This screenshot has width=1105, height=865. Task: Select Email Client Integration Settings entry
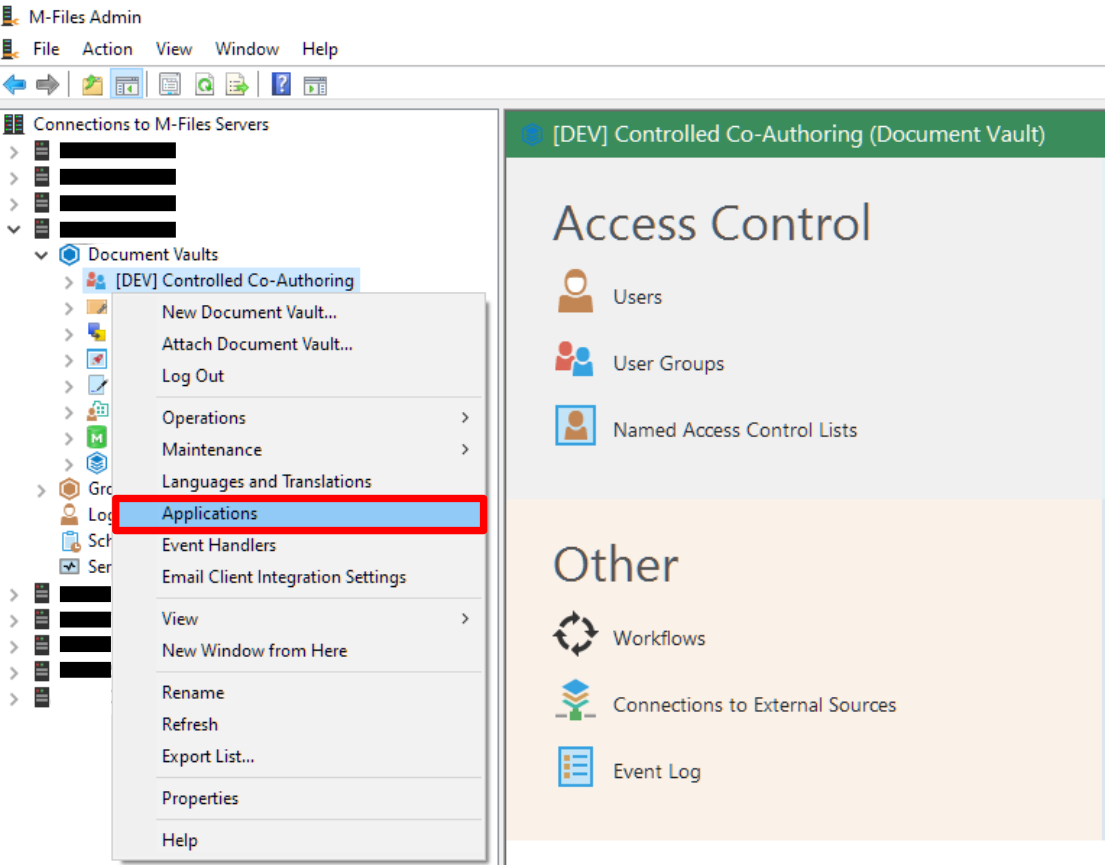click(x=300, y=577)
